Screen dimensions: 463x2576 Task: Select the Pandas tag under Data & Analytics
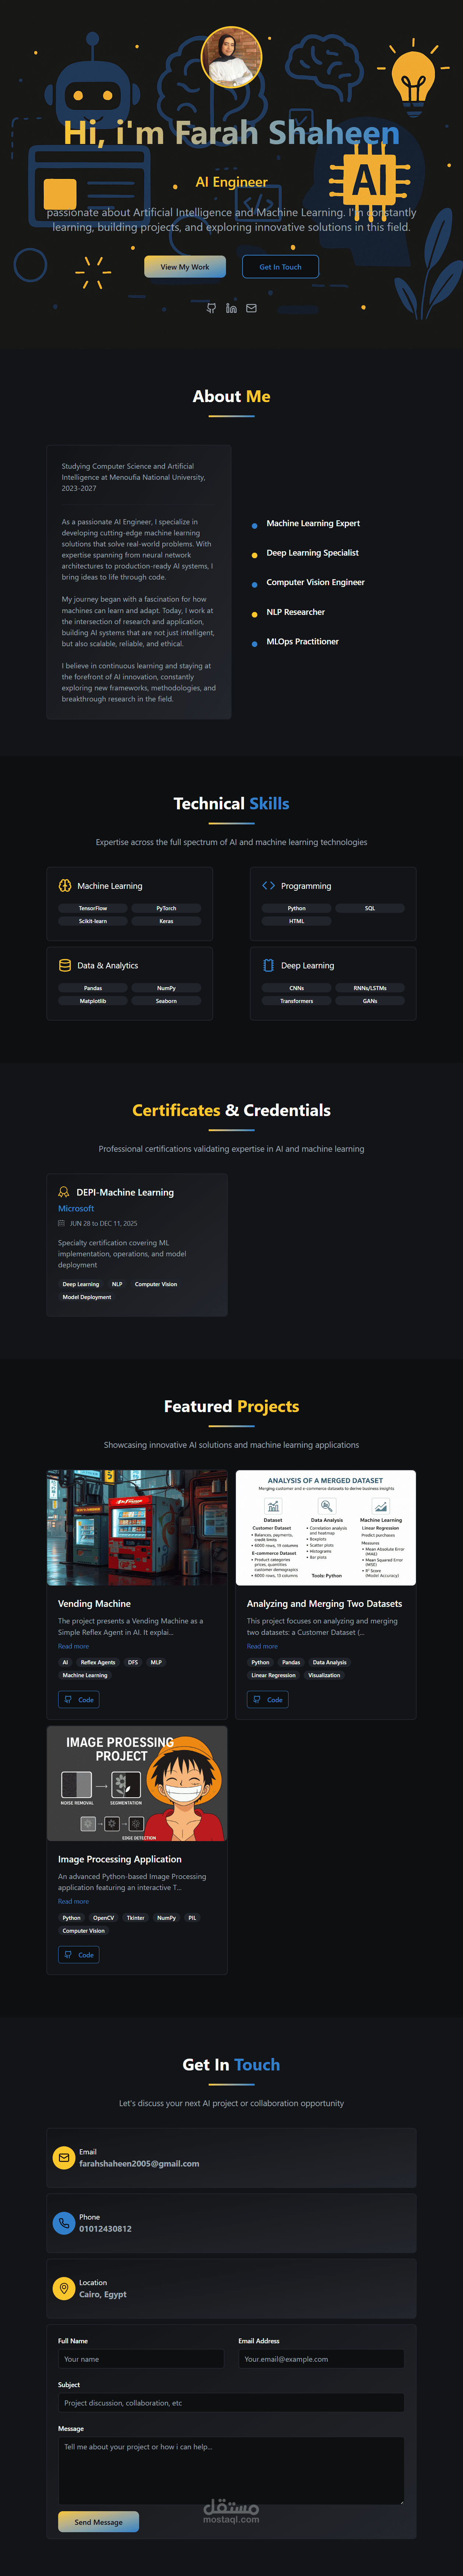click(x=93, y=988)
